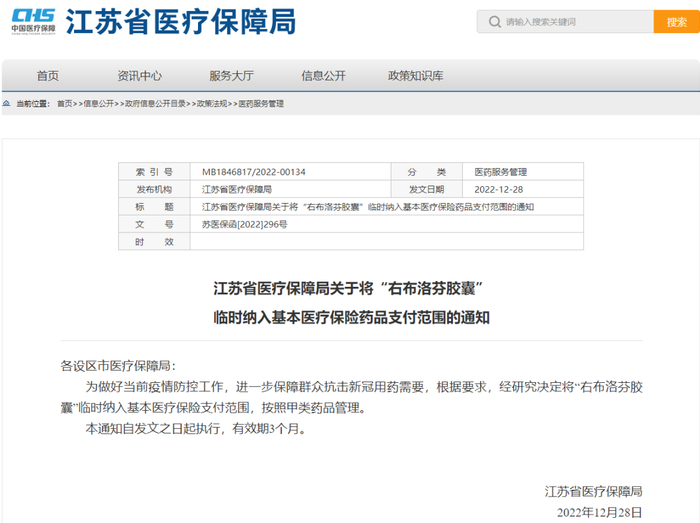
Task: Click the 文号 label cell
Action: pyautogui.click(x=154, y=224)
